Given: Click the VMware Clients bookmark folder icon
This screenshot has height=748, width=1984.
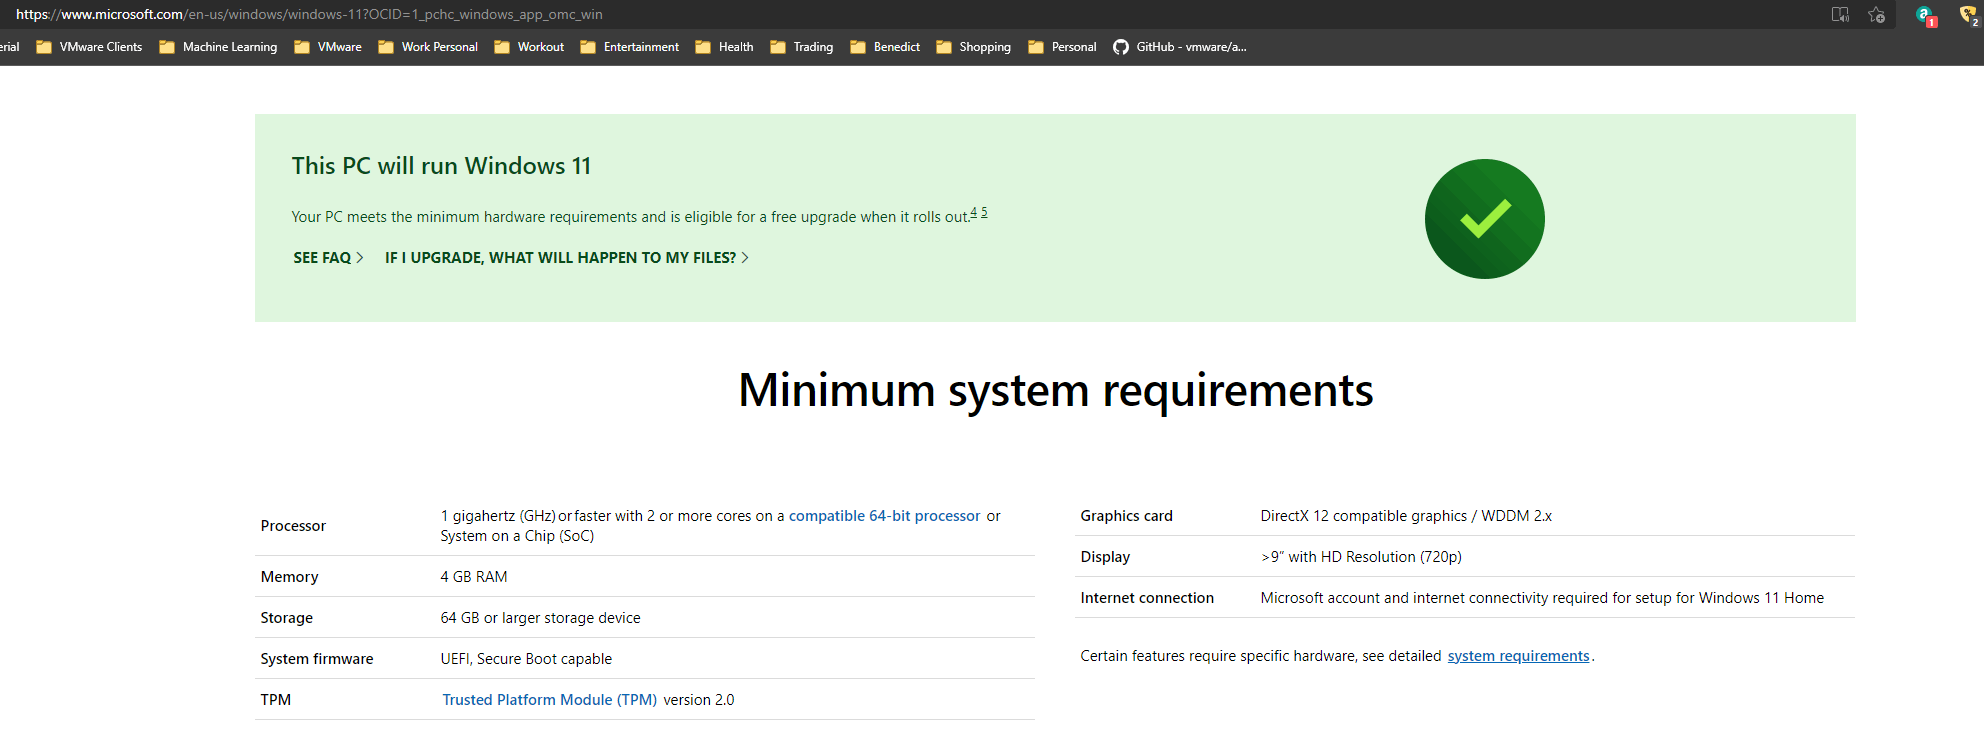Looking at the screenshot, I should coord(44,47).
